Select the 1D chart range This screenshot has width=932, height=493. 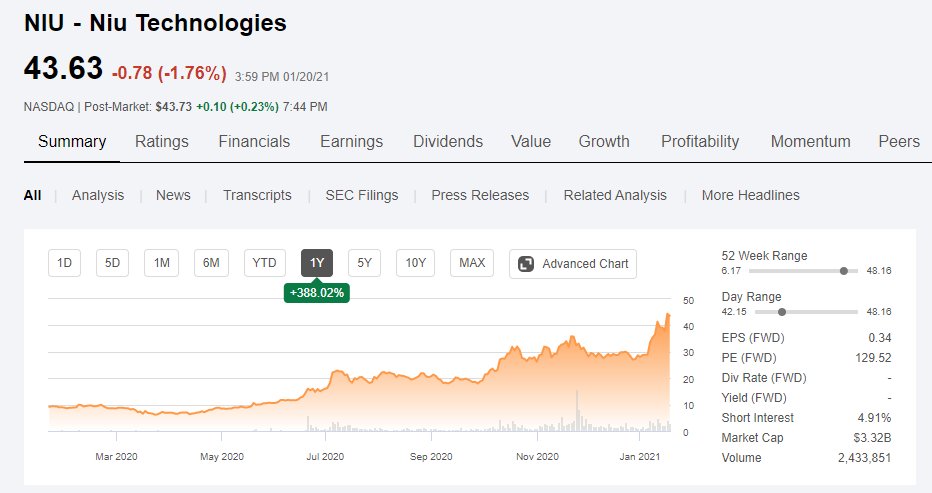(64, 263)
